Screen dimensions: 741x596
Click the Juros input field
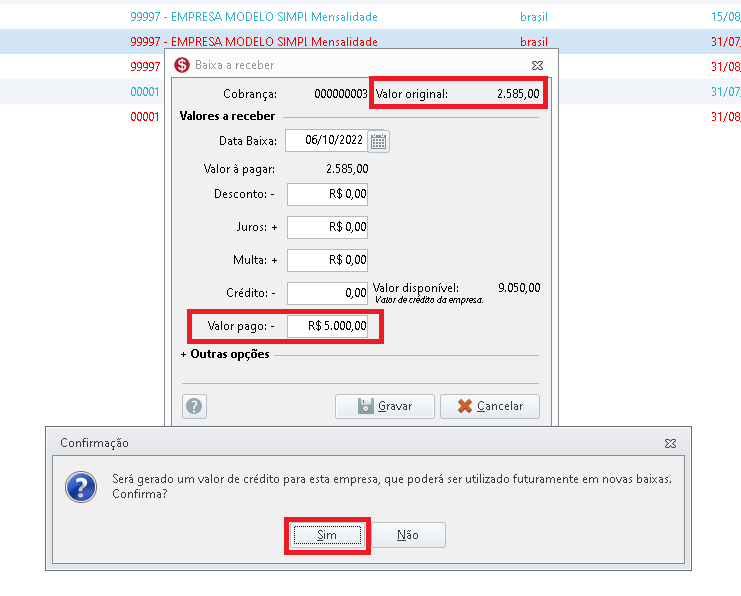click(327, 227)
